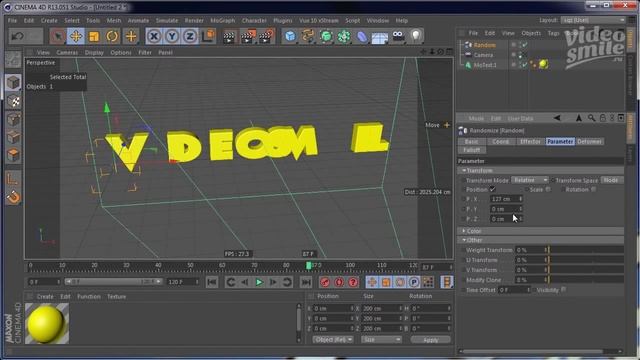
Task: Go to start of timeline
Action: click(x=212, y=282)
